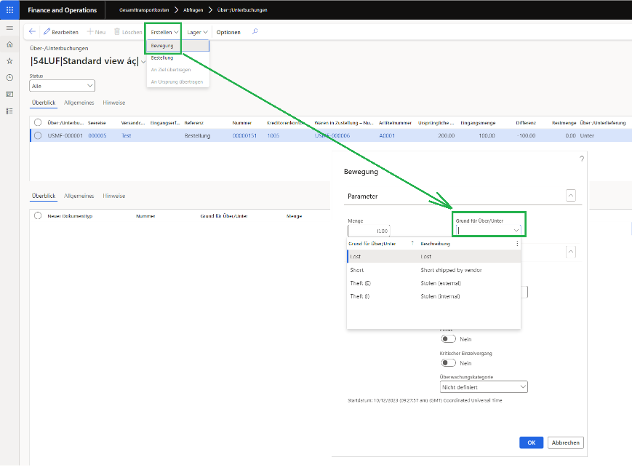Select all rows in the upper grid header
632x466 pixels.
tap(38, 121)
